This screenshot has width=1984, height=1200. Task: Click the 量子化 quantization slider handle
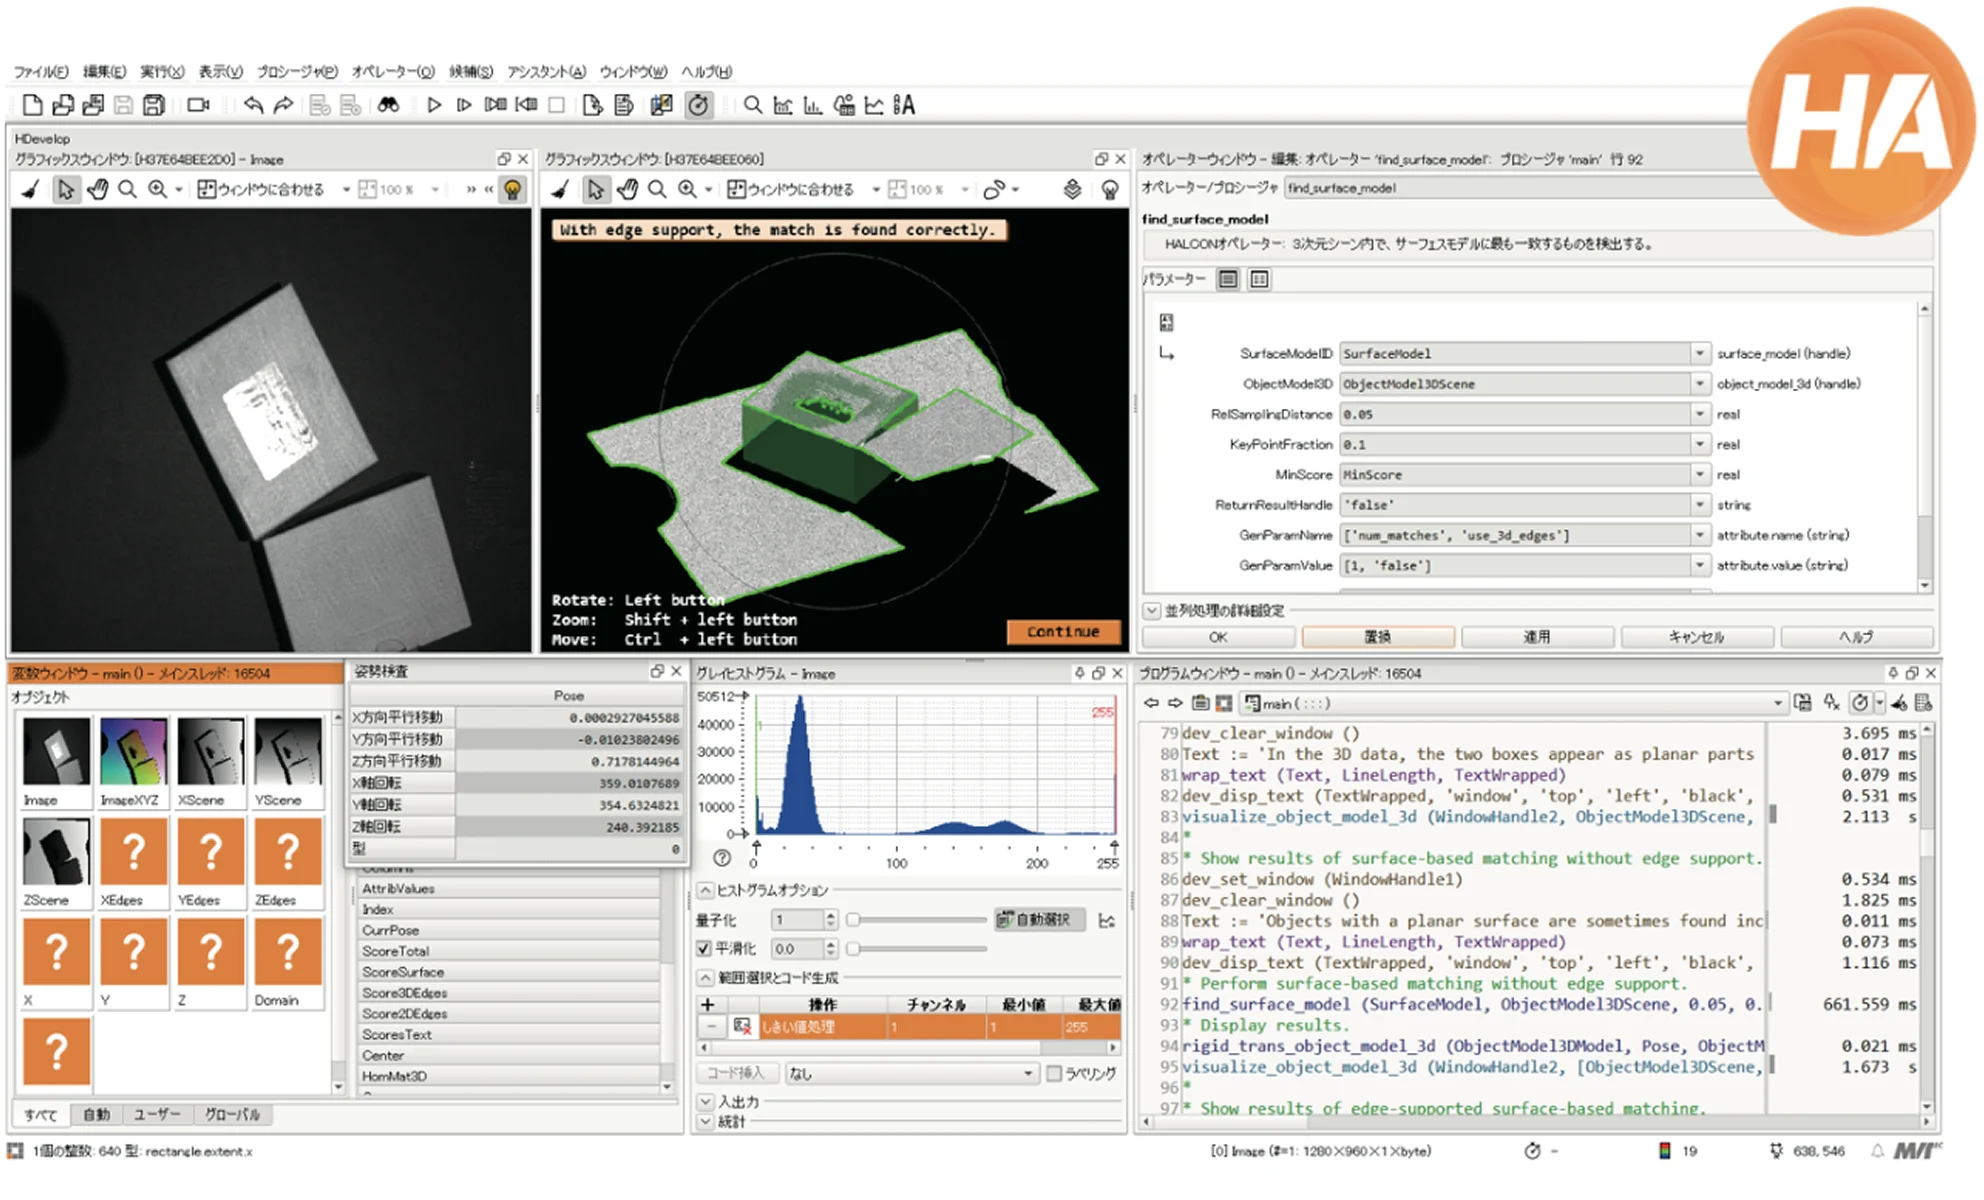point(853,919)
